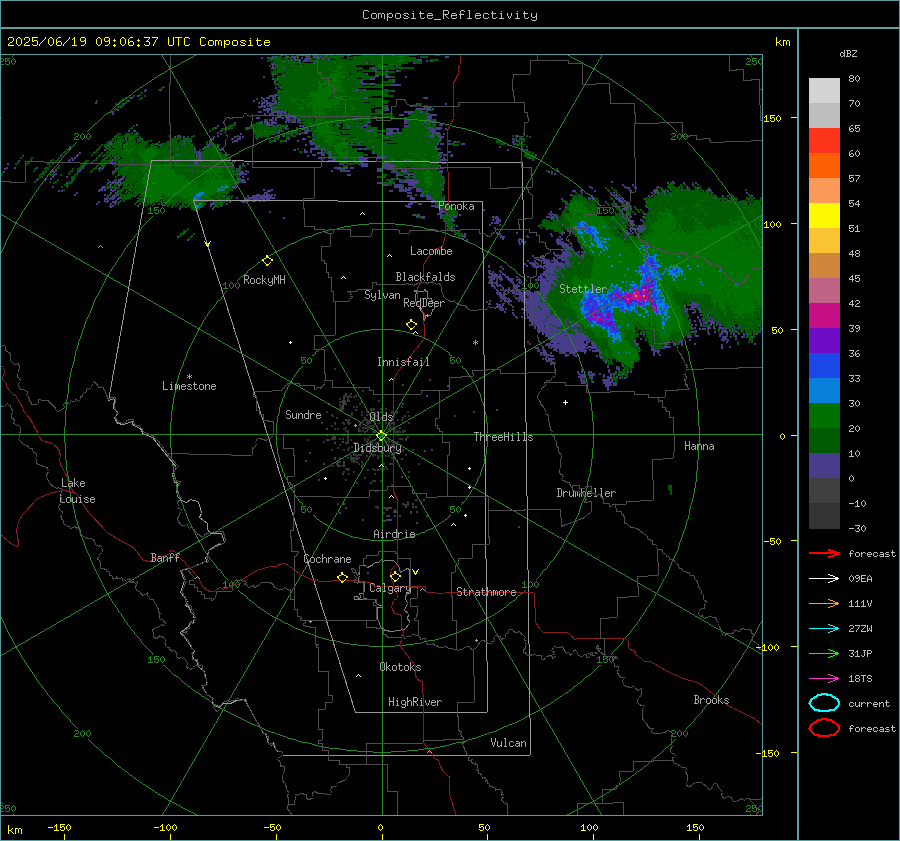
Task: Click the magenta 18TS arrow legend icon
Action: click(x=824, y=679)
